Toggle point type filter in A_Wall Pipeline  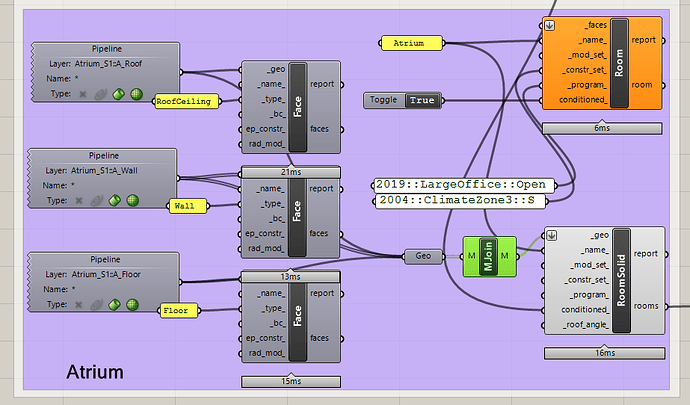[79, 201]
